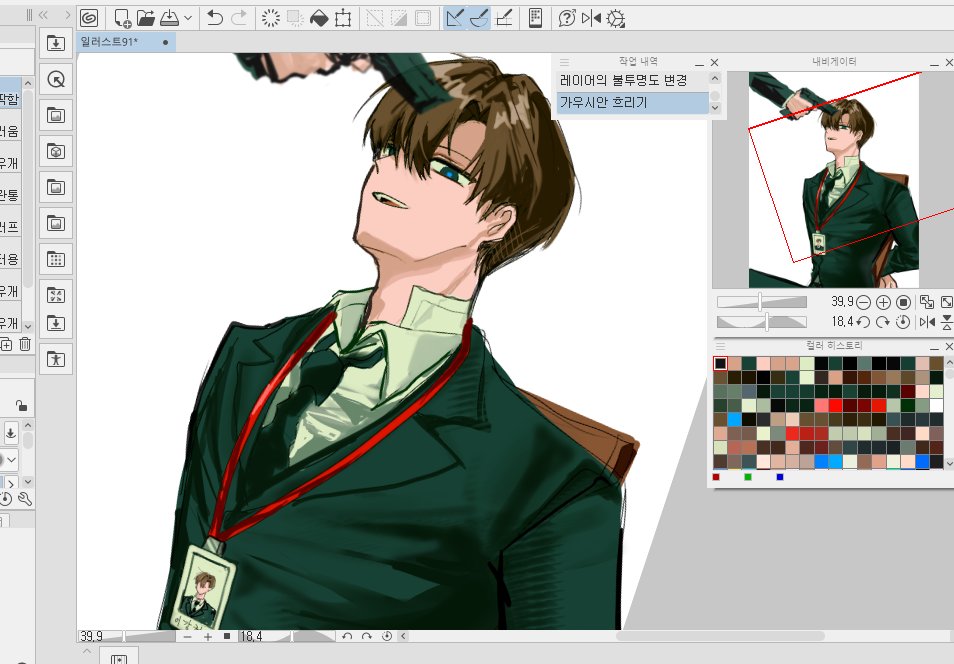The width and height of the screenshot is (954, 664).
Task: Open the 컬러 히스토리 panel menu
Action: pos(720,346)
